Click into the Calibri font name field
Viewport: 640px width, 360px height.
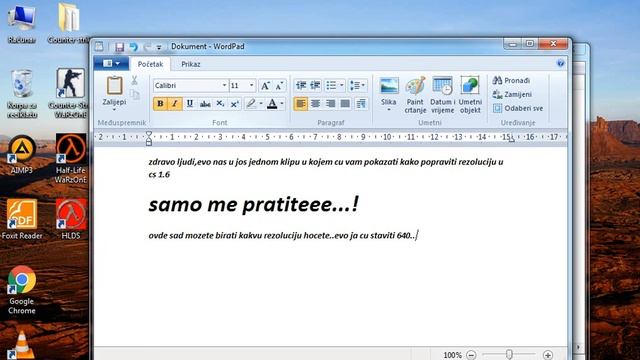click(x=187, y=85)
